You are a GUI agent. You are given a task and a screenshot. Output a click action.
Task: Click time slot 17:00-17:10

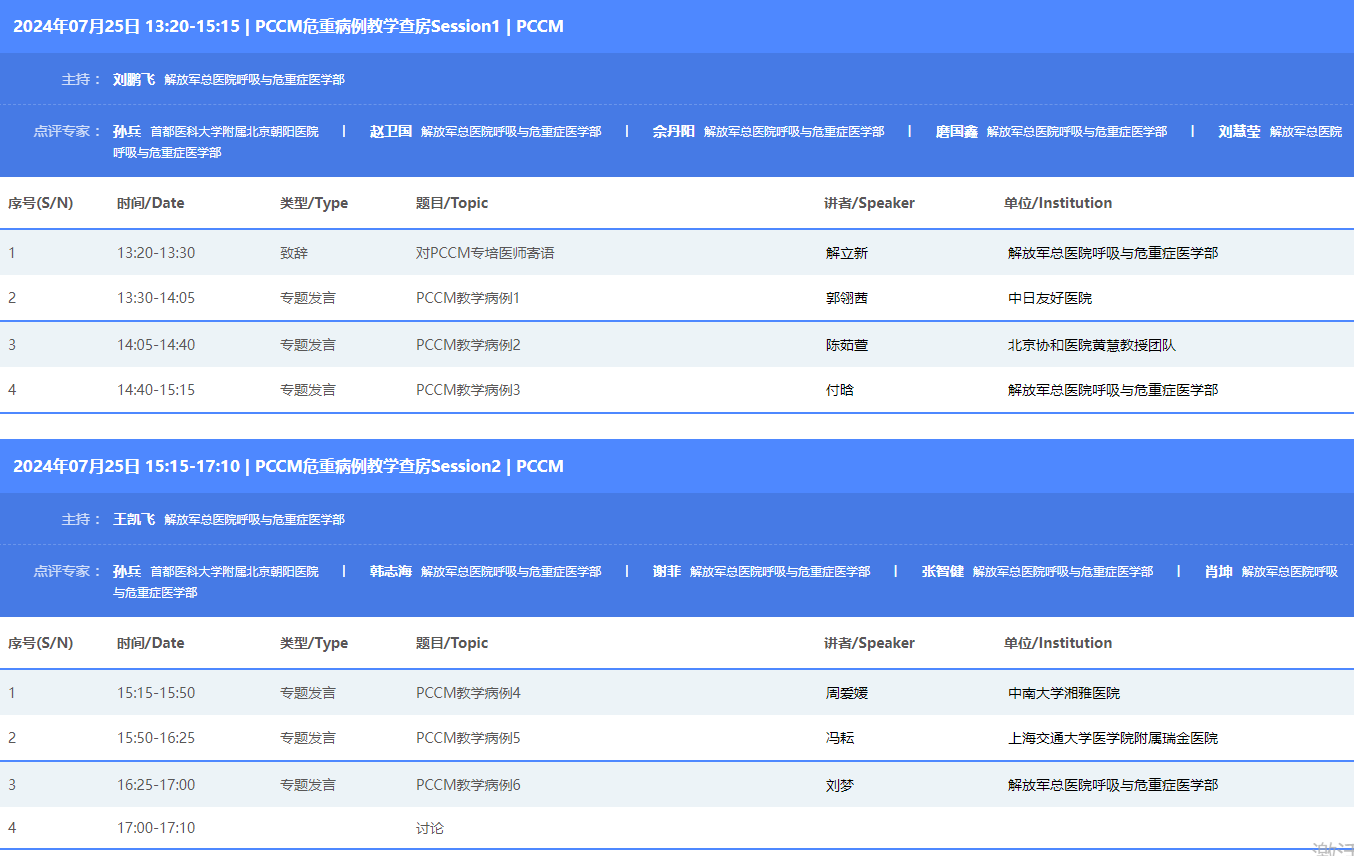click(156, 828)
